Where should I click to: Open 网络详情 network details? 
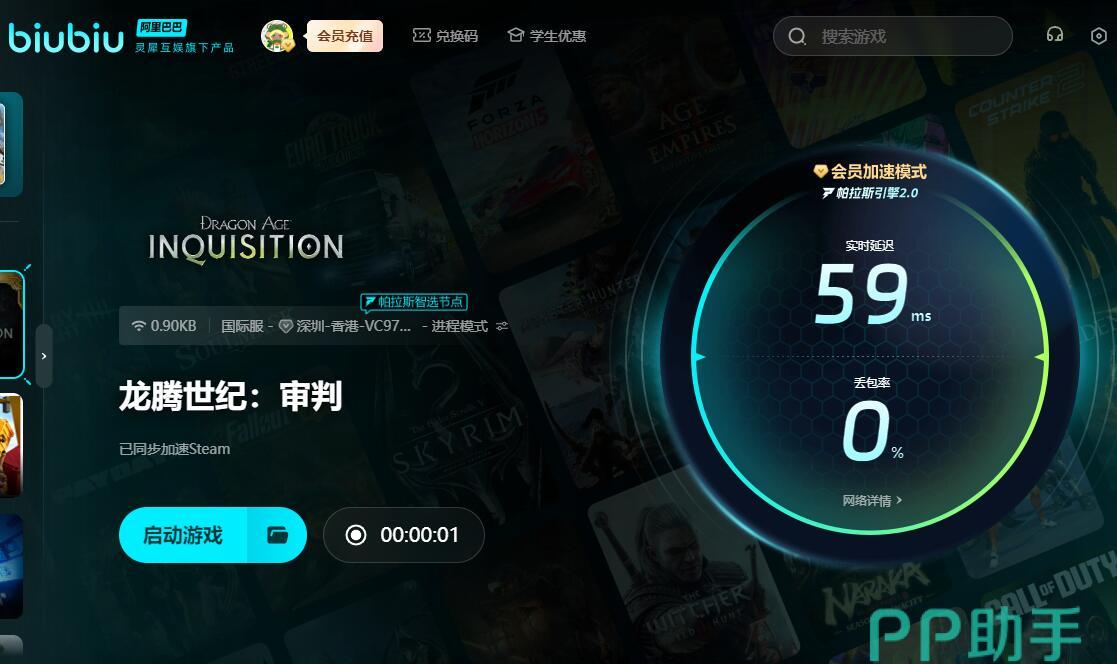coord(872,501)
